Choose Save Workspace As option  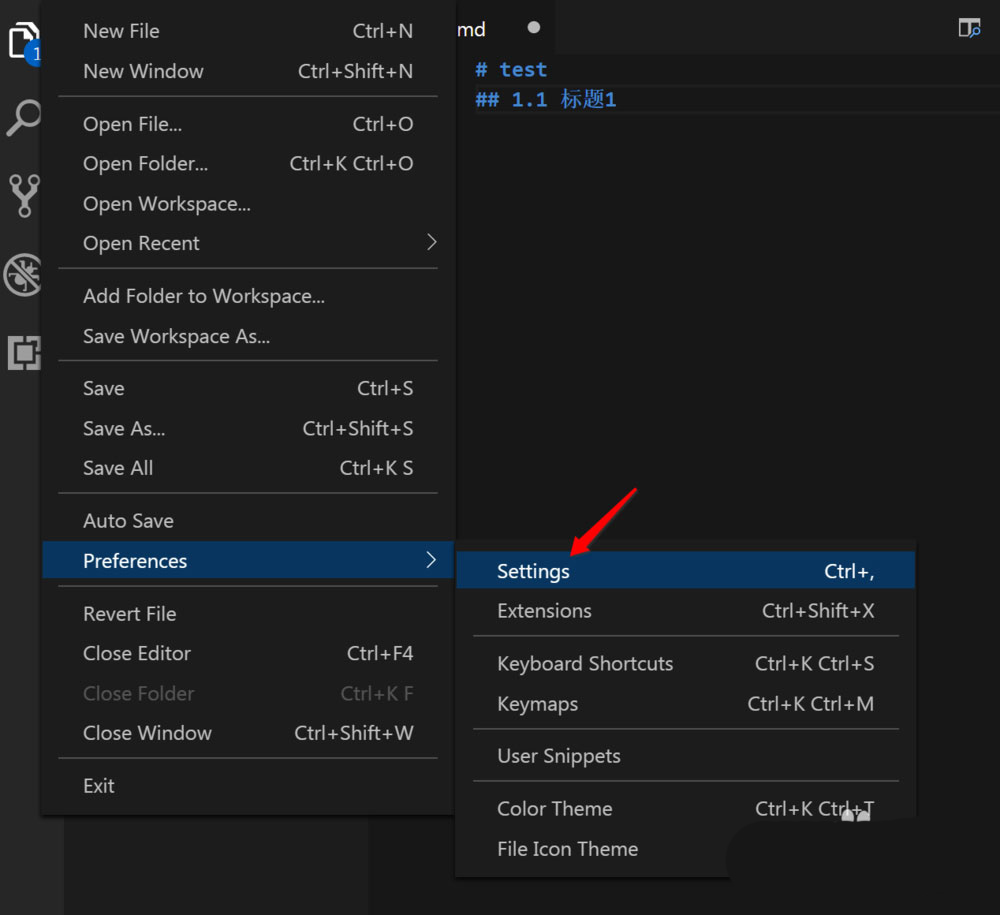[x=177, y=336]
